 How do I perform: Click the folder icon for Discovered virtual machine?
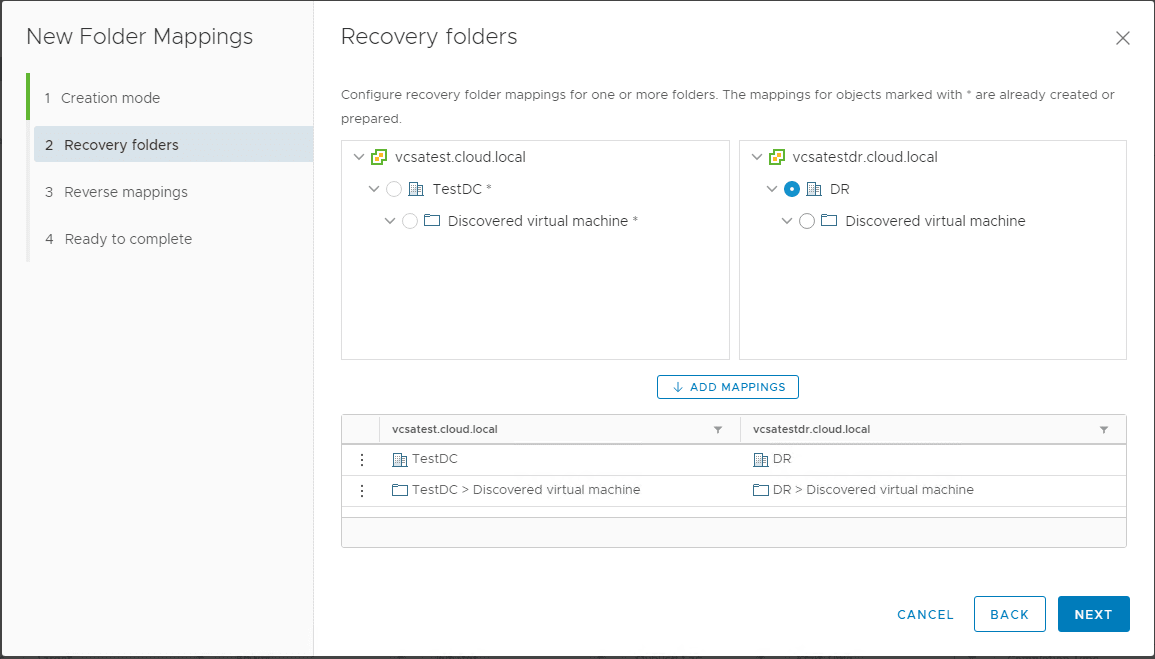pyautogui.click(x=431, y=221)
